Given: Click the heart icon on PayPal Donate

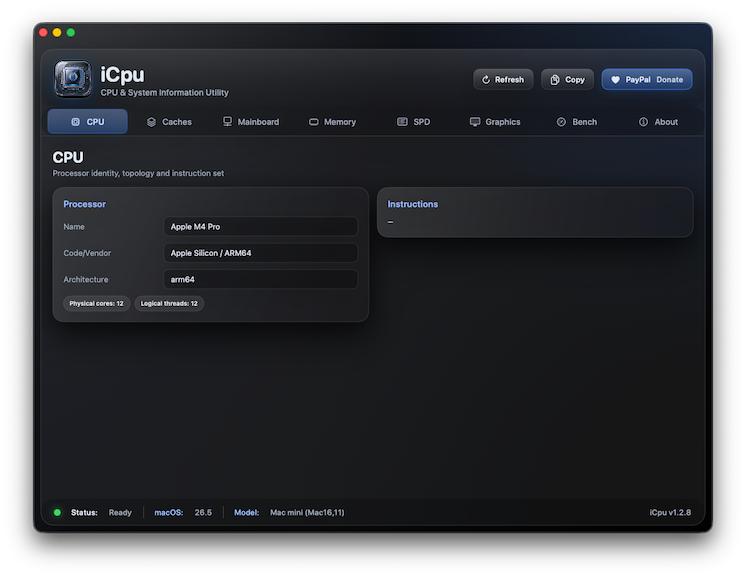Looking at the screenshot, I should [x=615, y=80].
